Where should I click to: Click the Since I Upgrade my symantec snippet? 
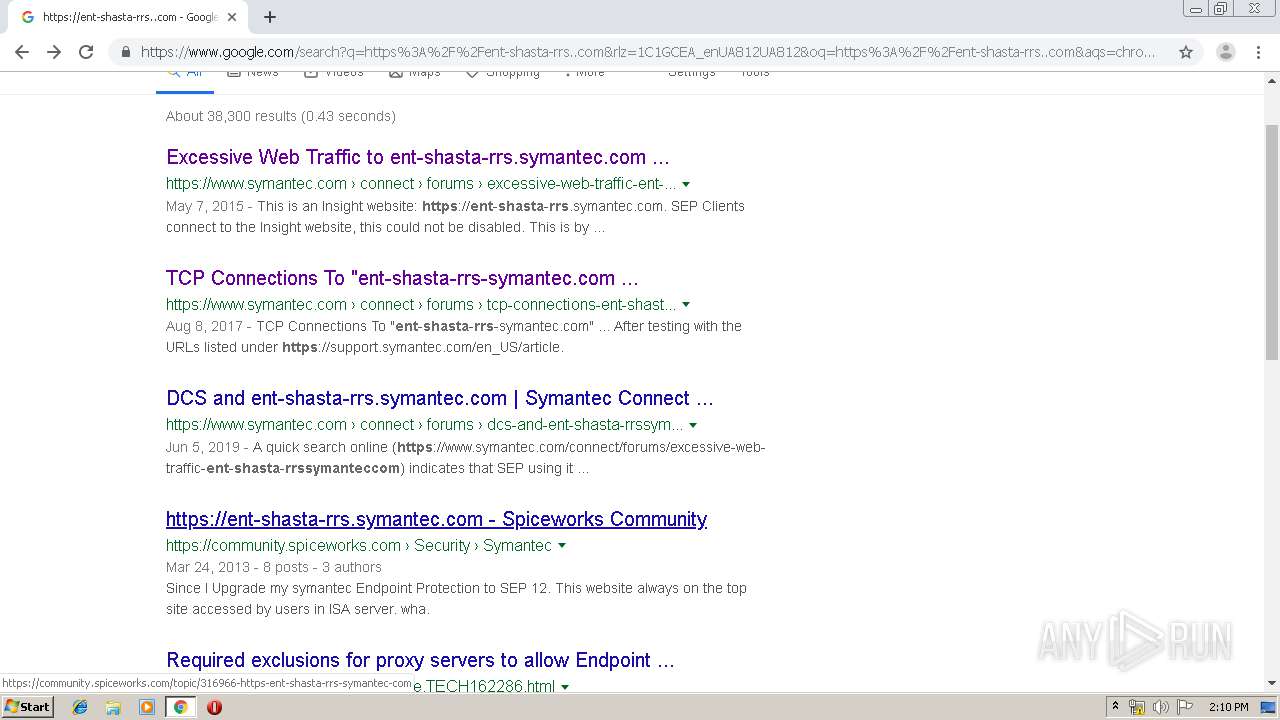(456, 598)
